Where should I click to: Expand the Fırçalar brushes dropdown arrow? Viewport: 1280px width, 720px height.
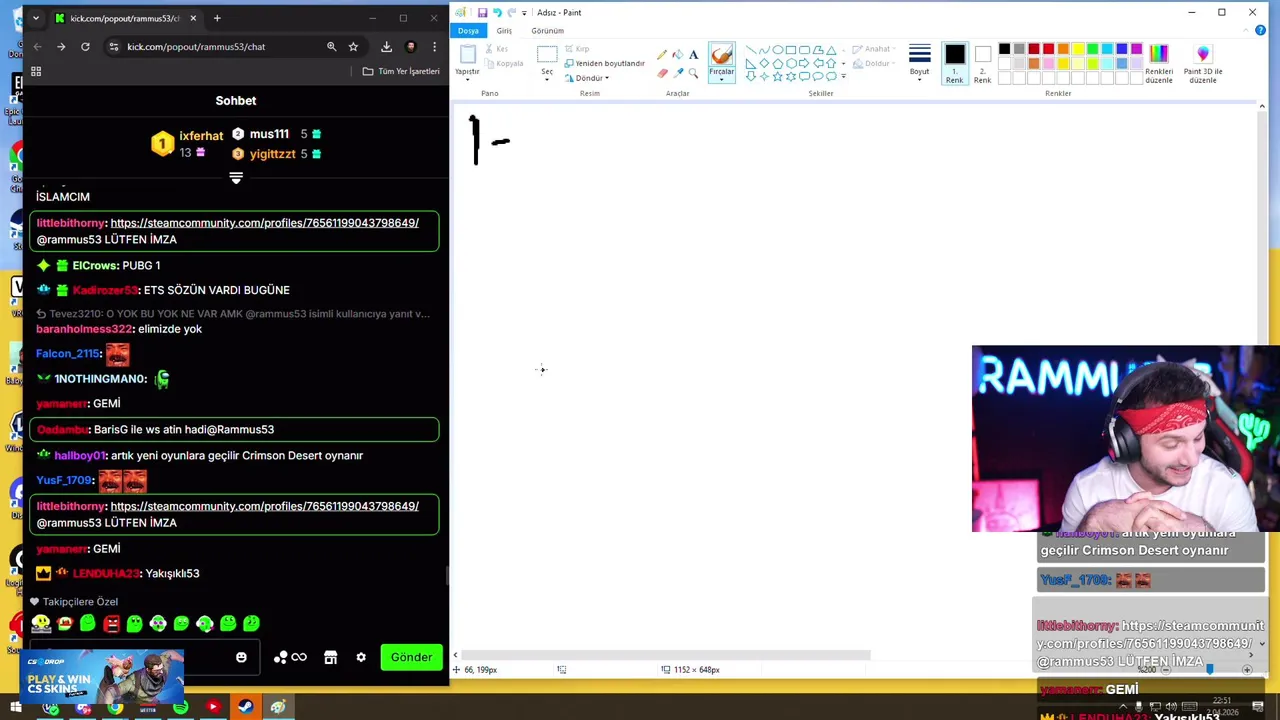[x=721, y=79]
